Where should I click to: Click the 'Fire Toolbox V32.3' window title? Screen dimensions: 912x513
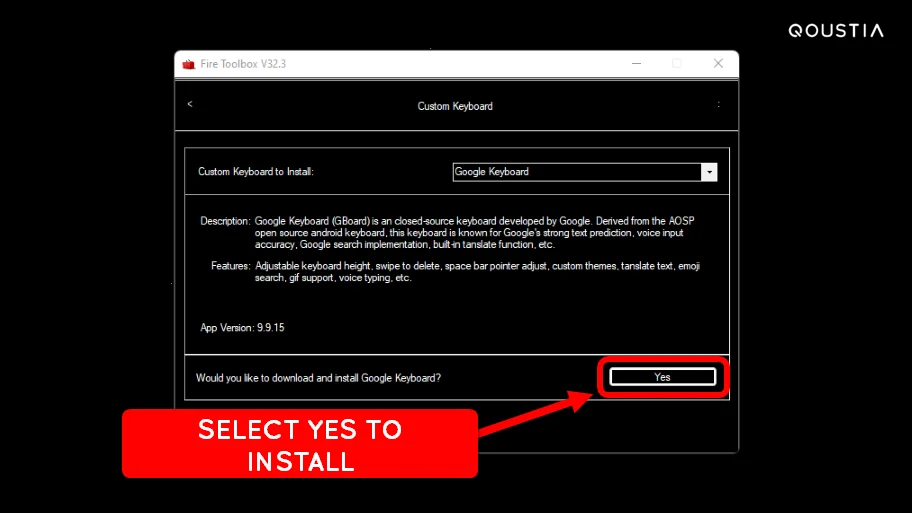[243, 64]
